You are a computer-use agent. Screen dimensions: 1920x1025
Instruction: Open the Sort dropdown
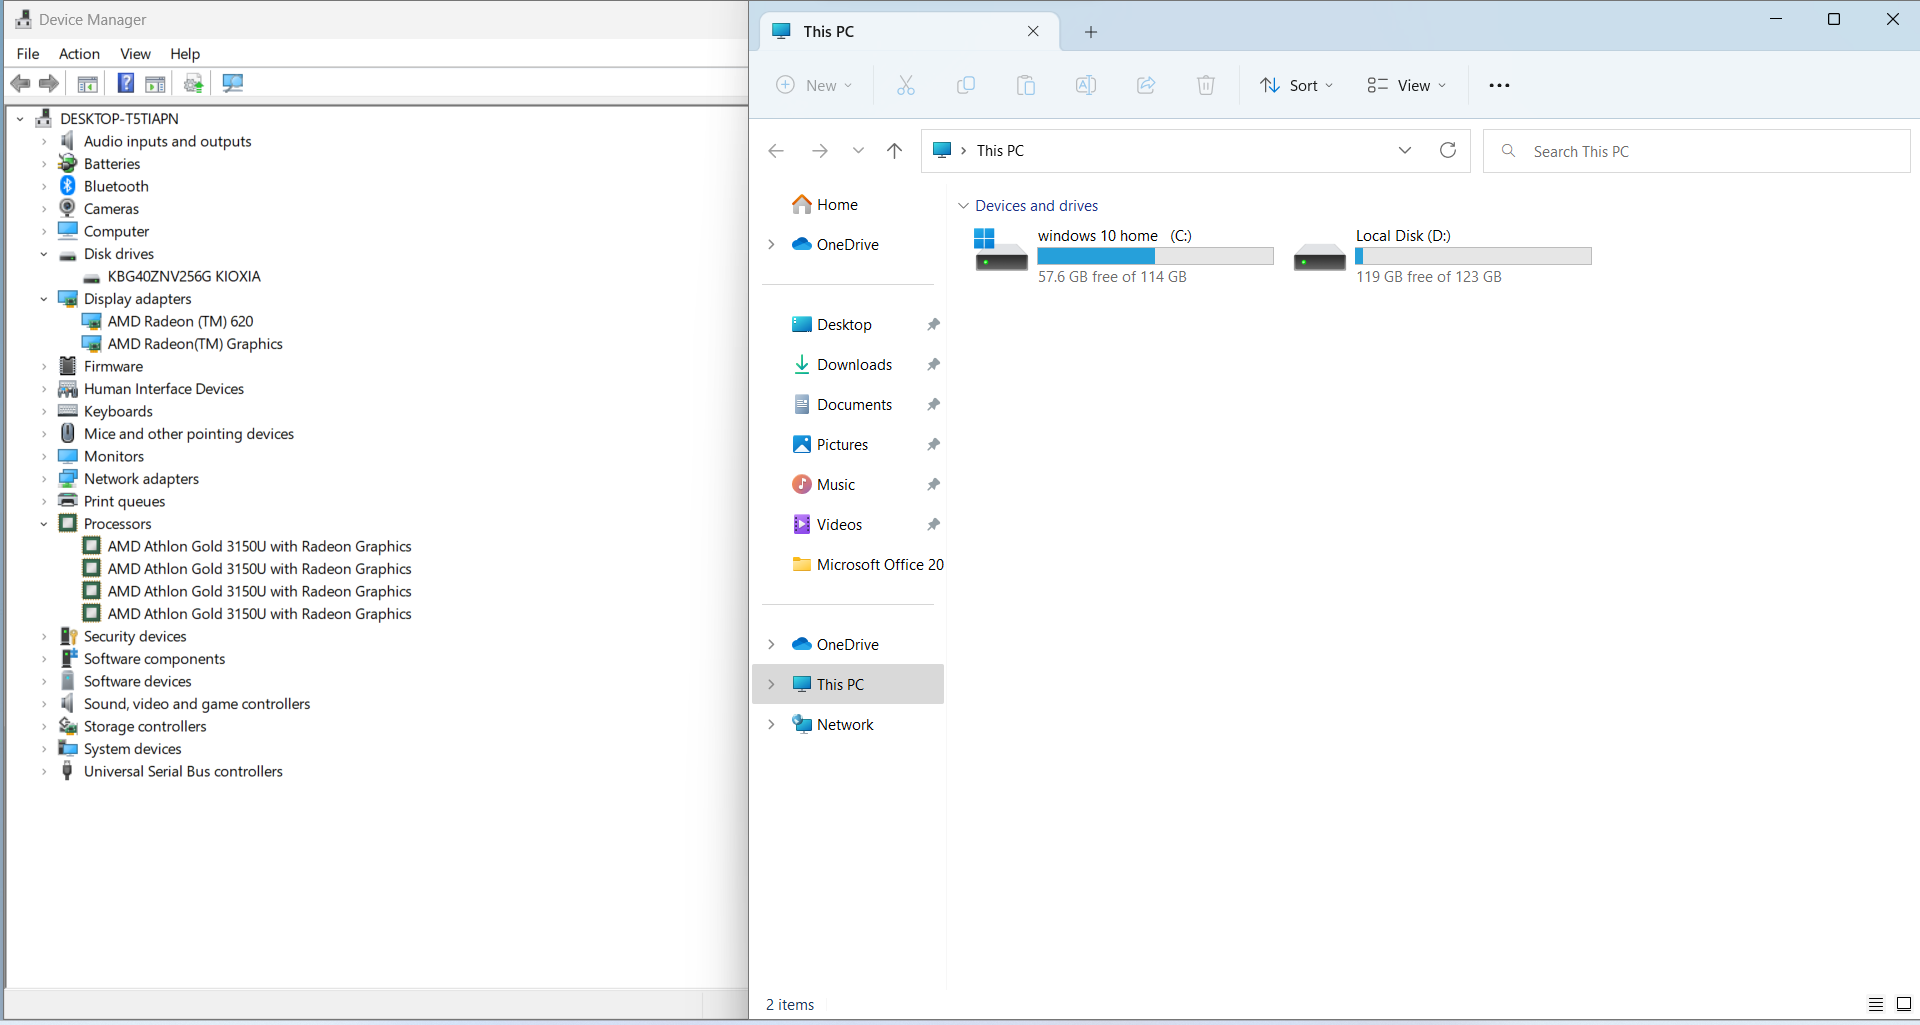click(1296, 85)
